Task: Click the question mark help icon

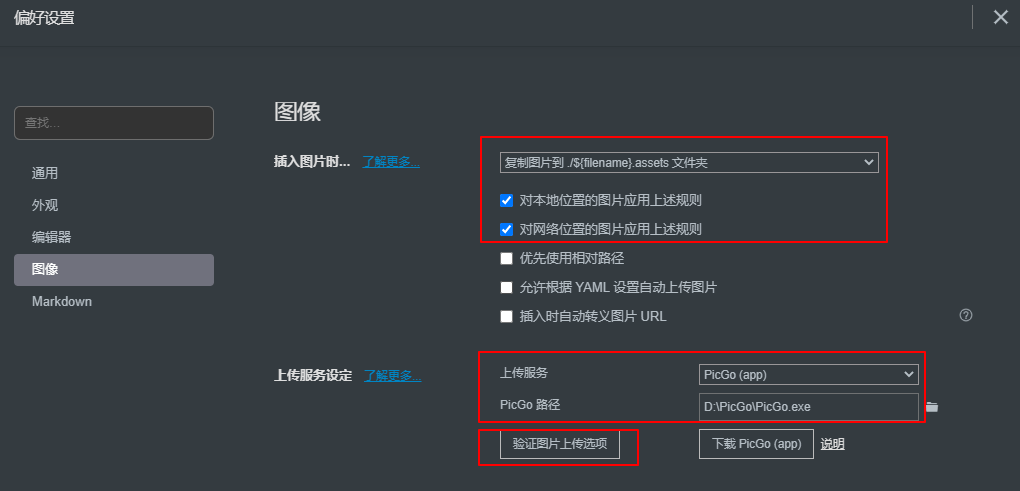Action: pos(966,315)
